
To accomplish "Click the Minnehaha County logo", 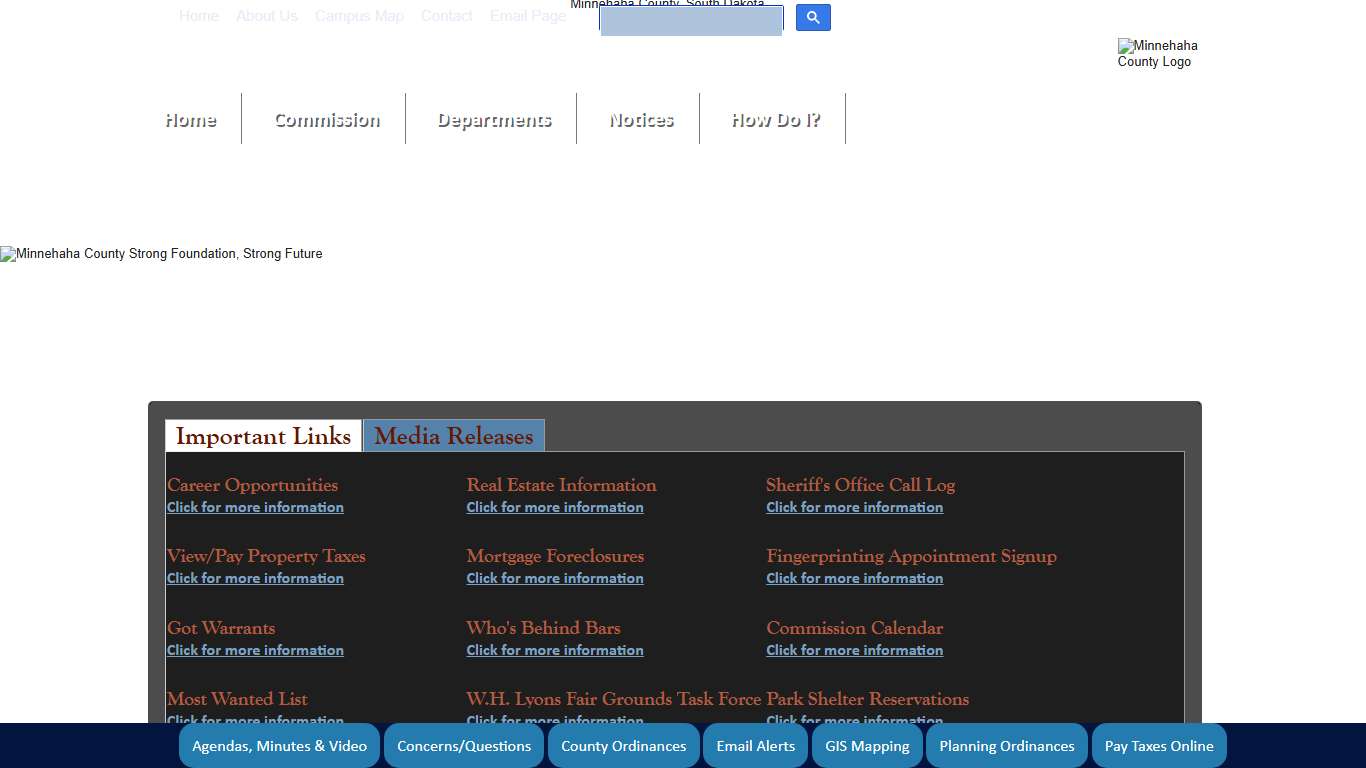I will pyautogui.click(x=1157, y=53).
